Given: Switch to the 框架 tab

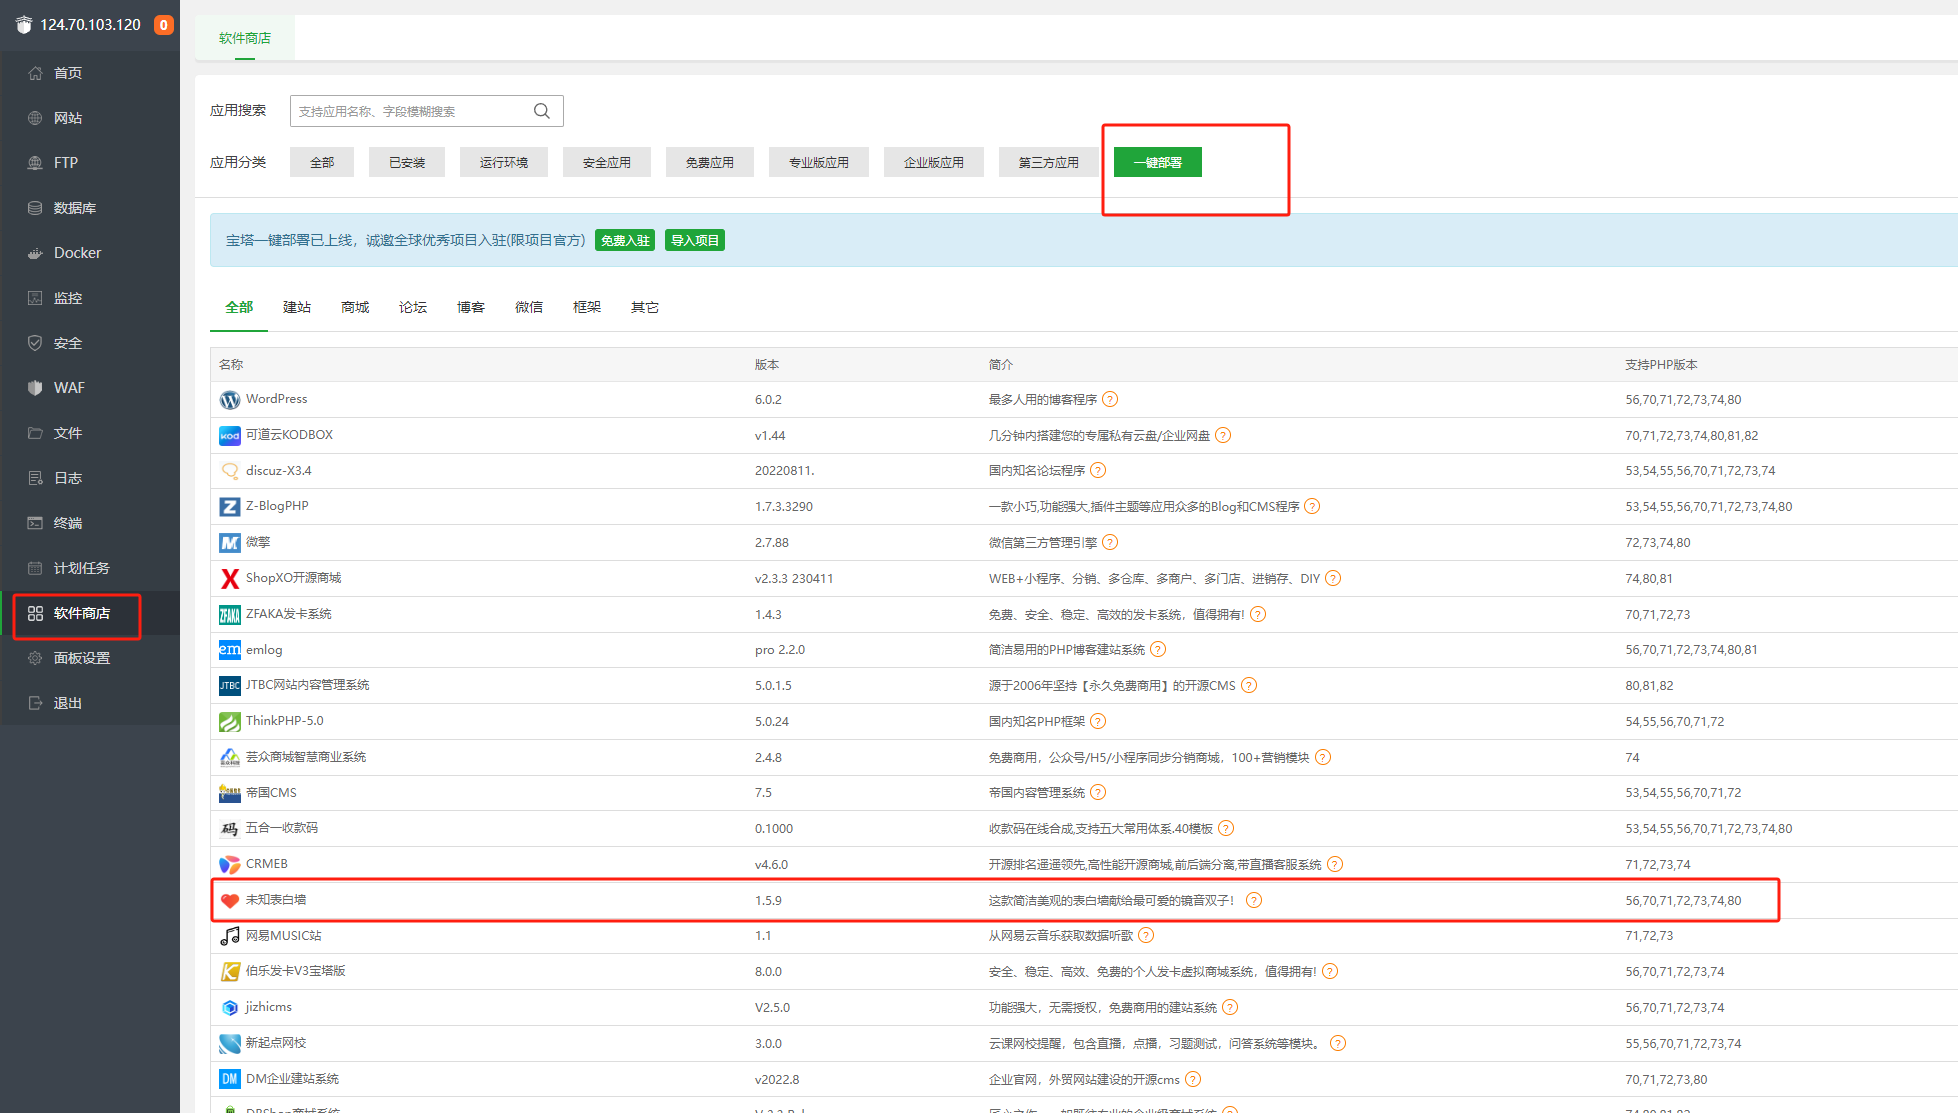Looking at the screenshot, I should pyautogui.click(x=587, y=307).
